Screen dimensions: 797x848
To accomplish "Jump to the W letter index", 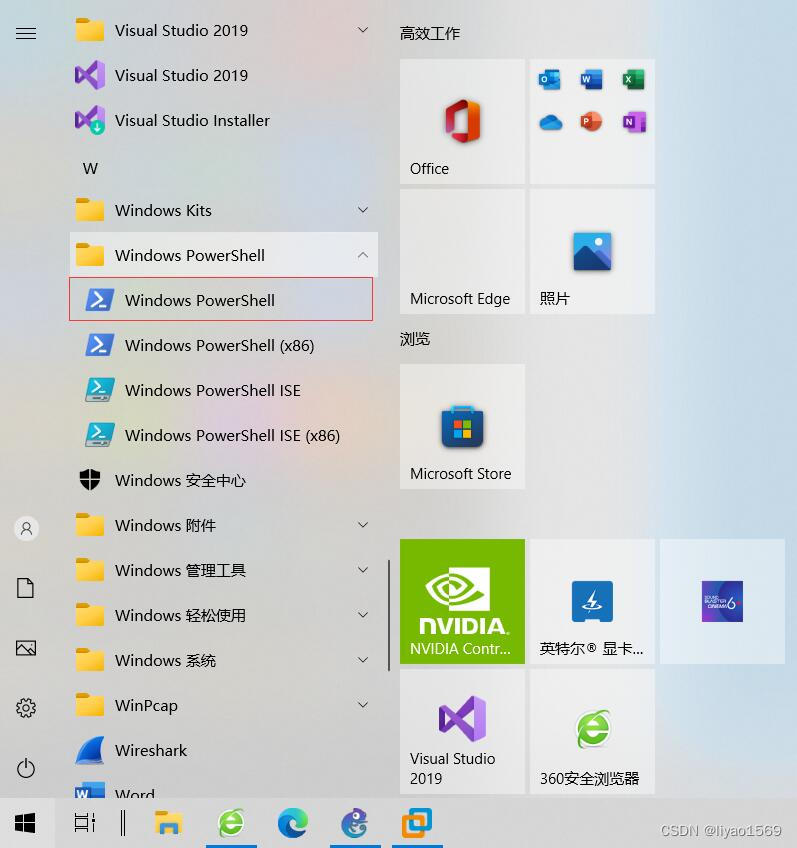I will (x=90, y=169).
